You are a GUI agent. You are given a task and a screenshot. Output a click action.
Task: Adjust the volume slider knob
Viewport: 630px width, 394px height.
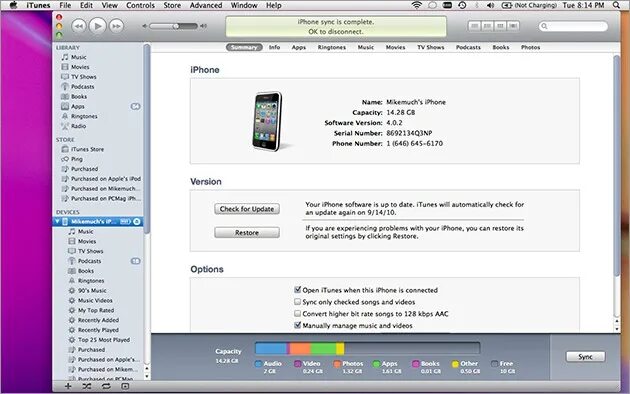click(176, 26)
